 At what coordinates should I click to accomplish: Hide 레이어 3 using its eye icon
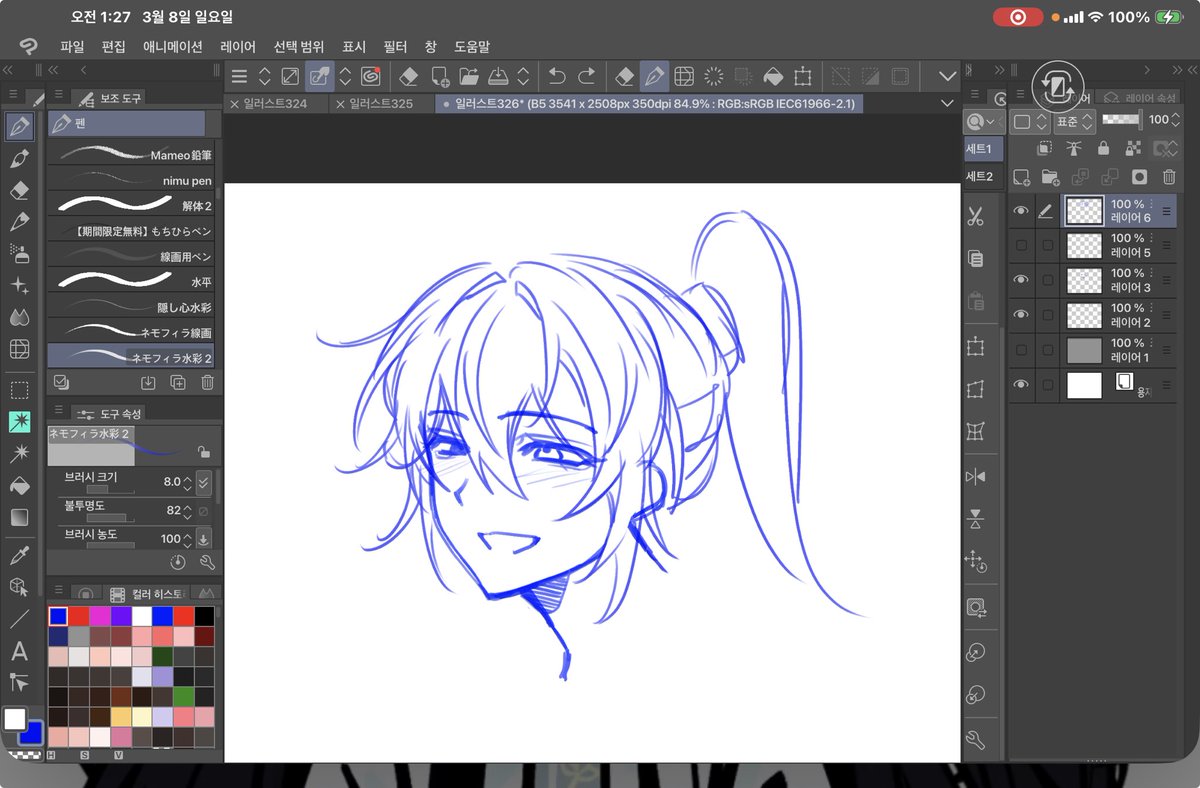click(x=1021, y=280)
